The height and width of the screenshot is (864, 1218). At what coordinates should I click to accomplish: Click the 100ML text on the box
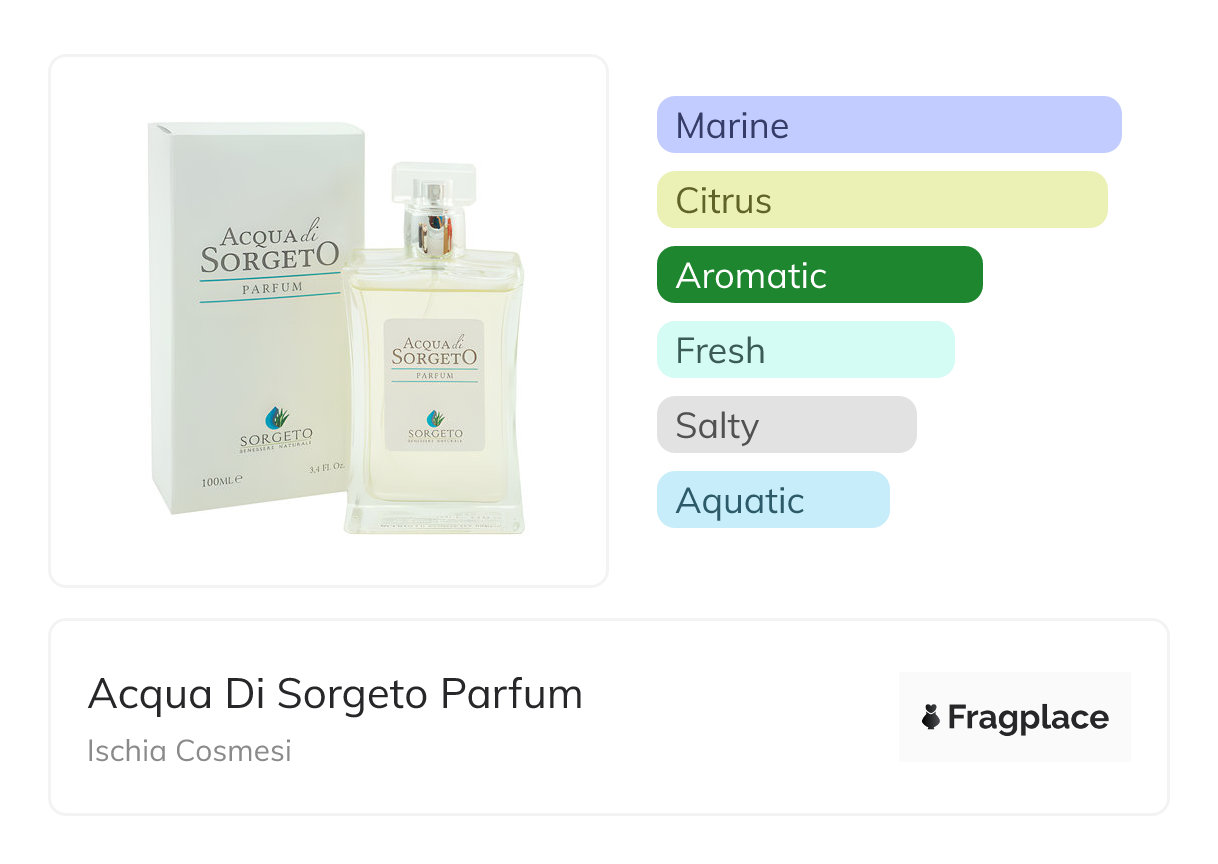coord(221,481)
